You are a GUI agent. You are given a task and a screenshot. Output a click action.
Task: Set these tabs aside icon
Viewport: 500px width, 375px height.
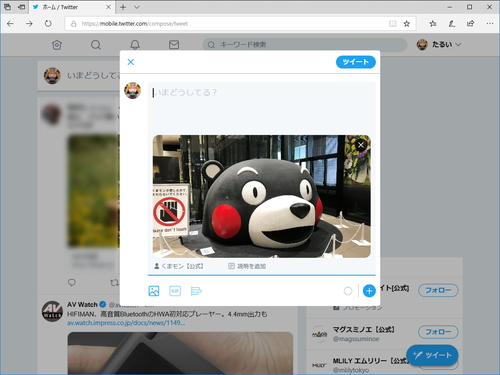pyautogui.click(x=21, y=7)
